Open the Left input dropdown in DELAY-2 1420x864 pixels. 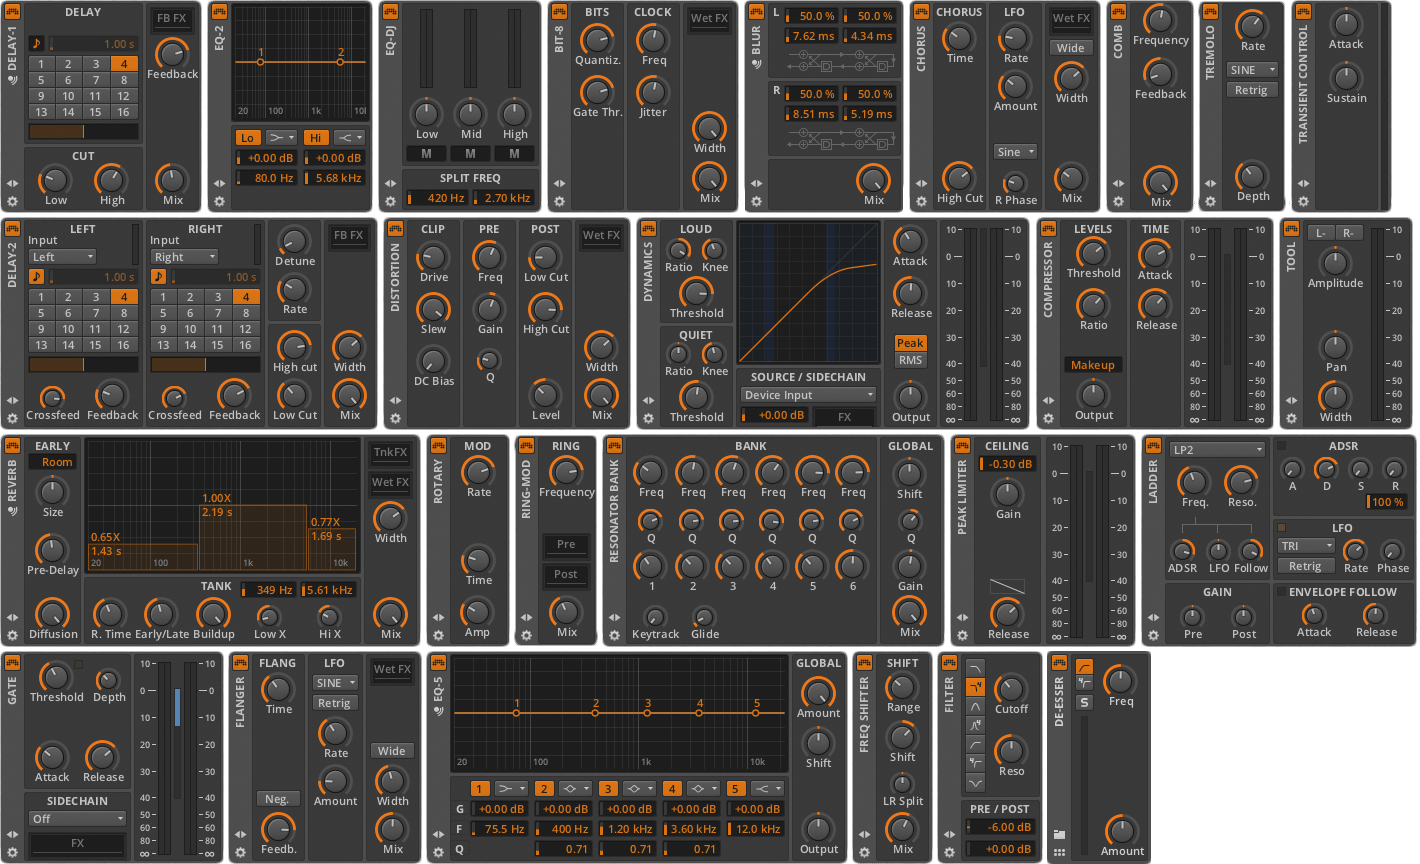62,257
